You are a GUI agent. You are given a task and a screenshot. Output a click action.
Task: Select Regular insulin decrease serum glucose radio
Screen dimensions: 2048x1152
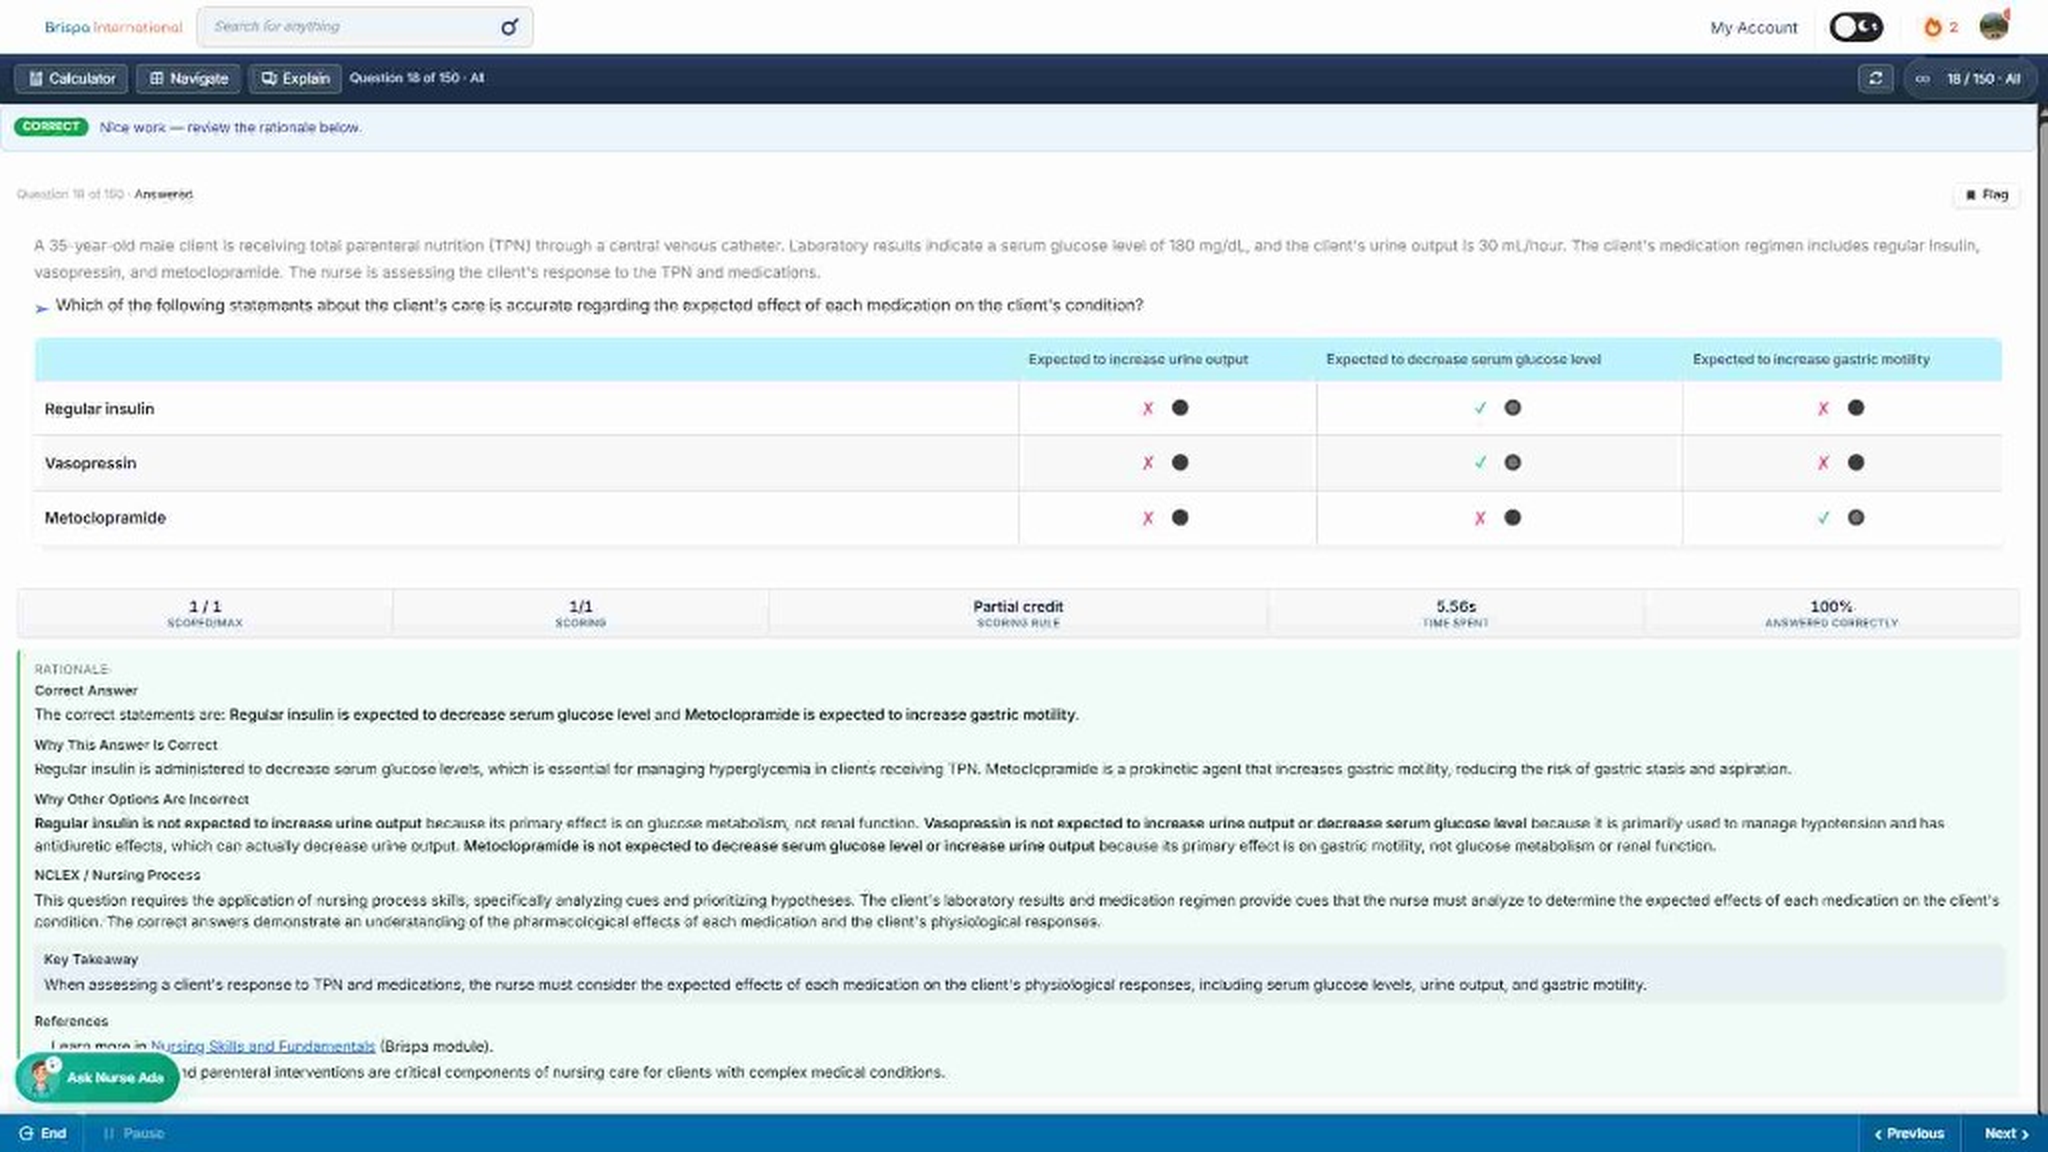click(x=1512, y=408)
